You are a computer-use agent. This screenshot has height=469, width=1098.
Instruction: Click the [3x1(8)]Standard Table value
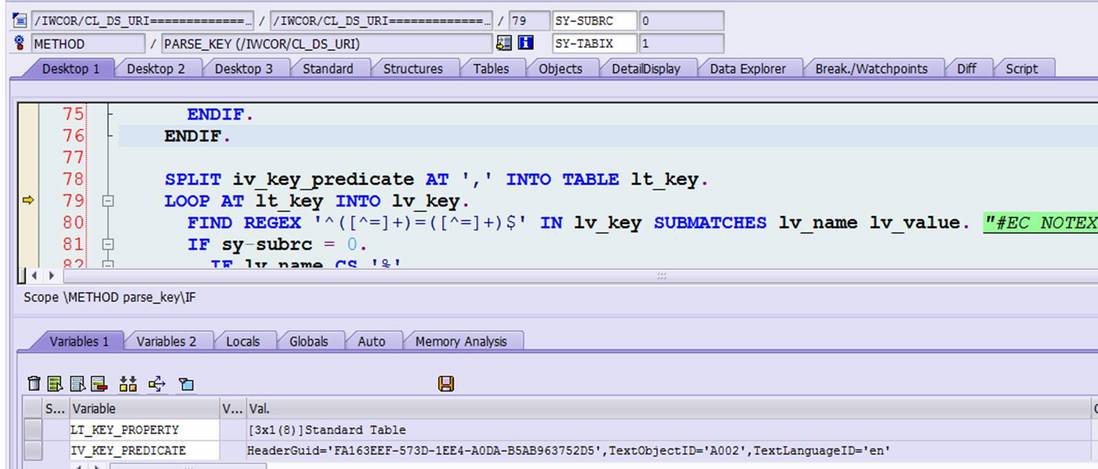(x=327, y=430)
